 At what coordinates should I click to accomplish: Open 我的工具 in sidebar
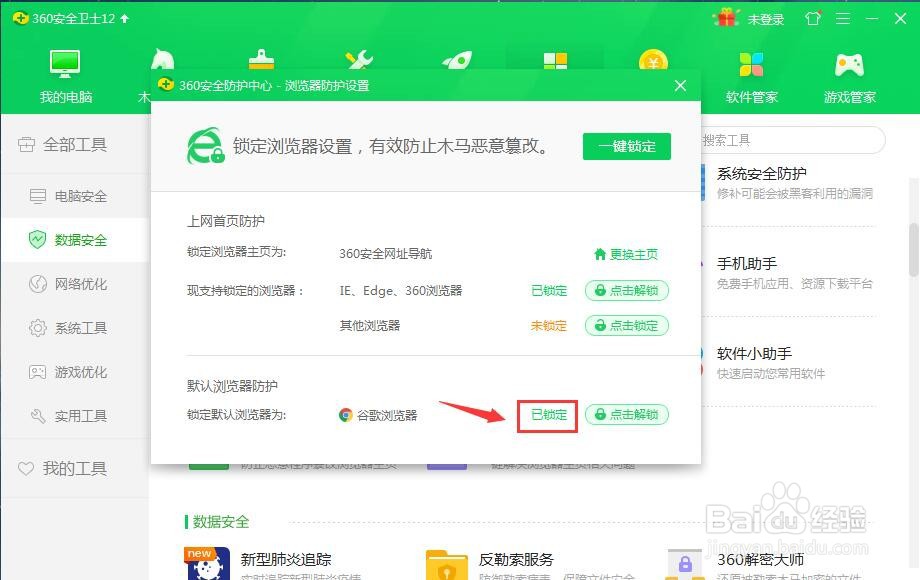[x=75, y=469]
